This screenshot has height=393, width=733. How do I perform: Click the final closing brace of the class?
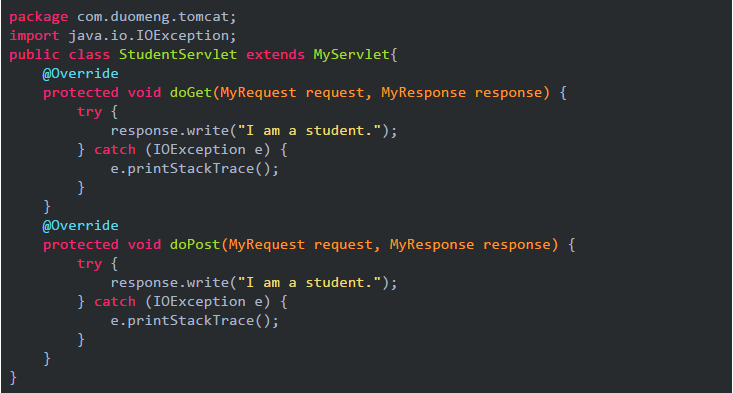pyautogui.click(x=13, y=378)
